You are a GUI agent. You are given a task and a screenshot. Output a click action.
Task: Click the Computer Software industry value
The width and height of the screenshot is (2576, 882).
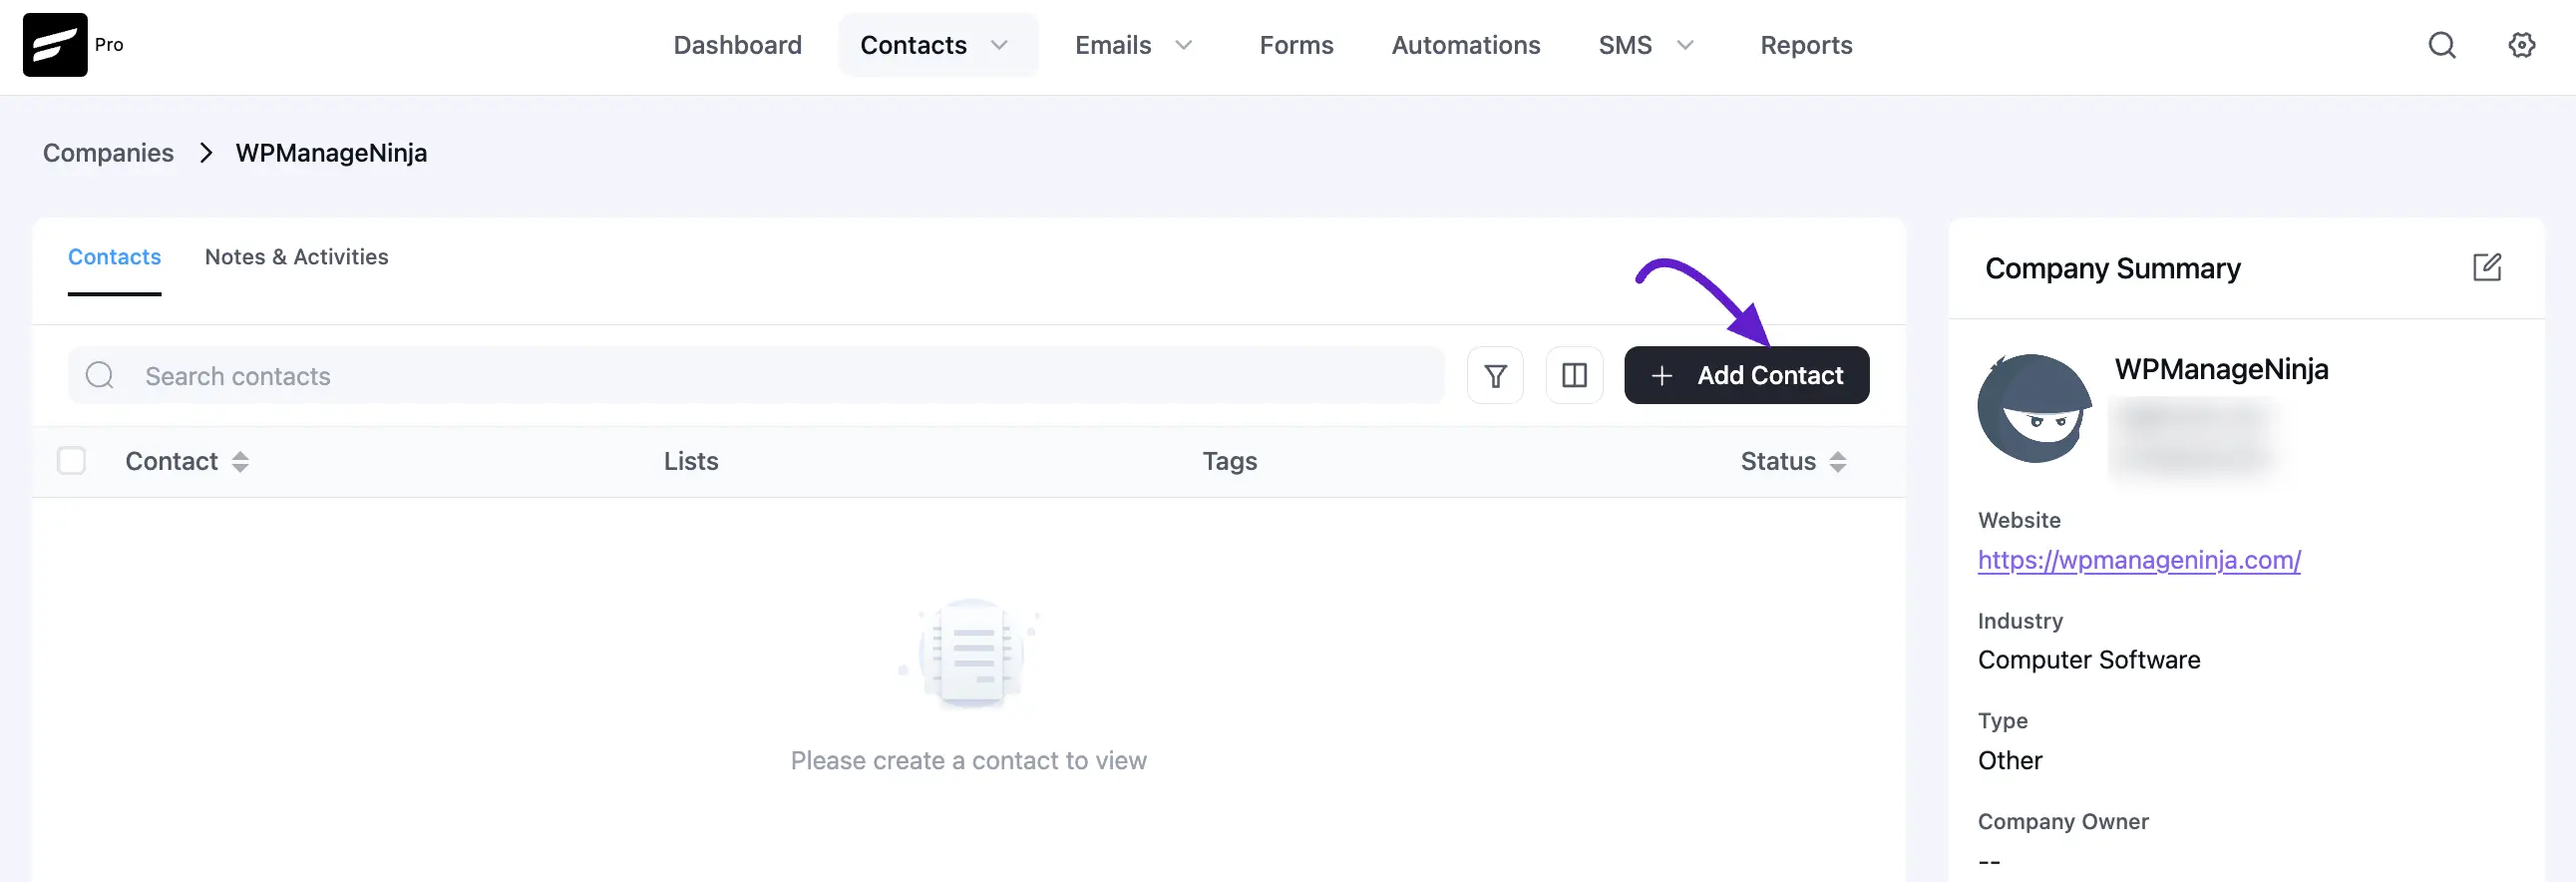(x=2089, y=660)
